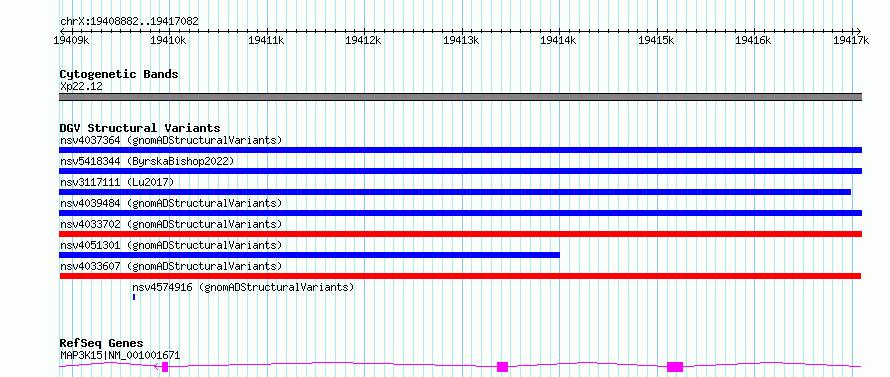Click the MAP3K15 exon near 19410k
The height and width of the screenshot is (377, 890).
click(x=165, y=367)
